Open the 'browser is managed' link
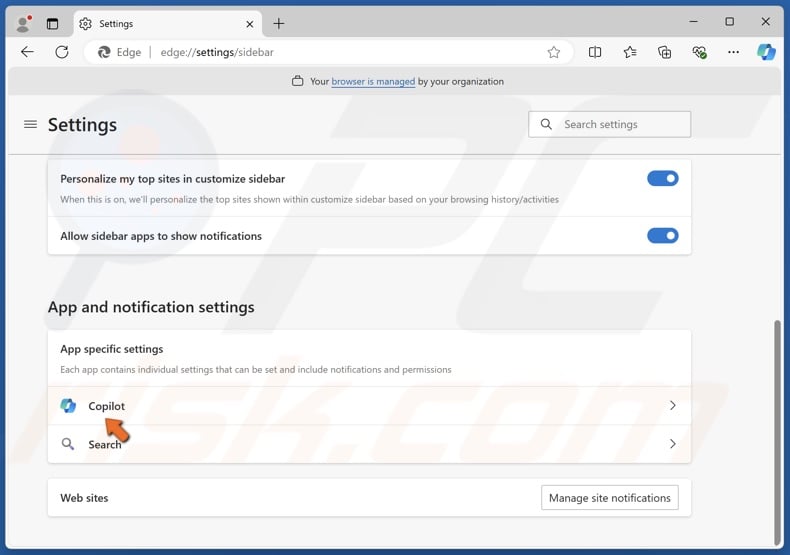The width and height of the screenshot is (790, 555). [x=373, y=82]
